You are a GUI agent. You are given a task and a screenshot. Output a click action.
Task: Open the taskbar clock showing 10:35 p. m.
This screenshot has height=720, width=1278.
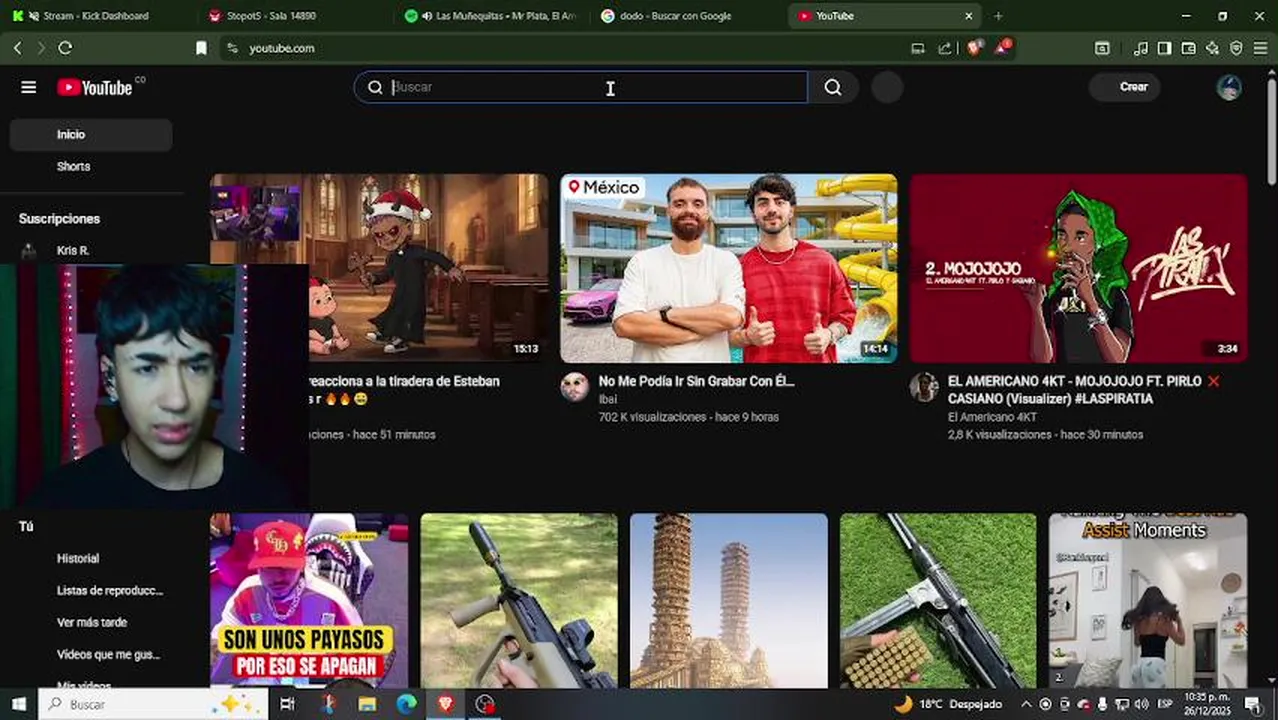pos(1209,704)
